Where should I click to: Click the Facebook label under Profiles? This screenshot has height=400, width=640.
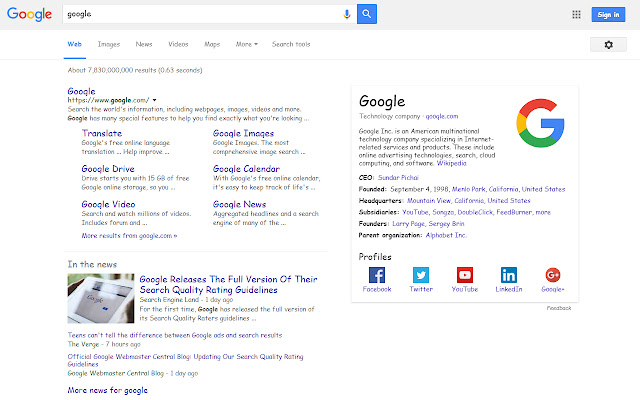pyautogui.click(x=377, y=289)
